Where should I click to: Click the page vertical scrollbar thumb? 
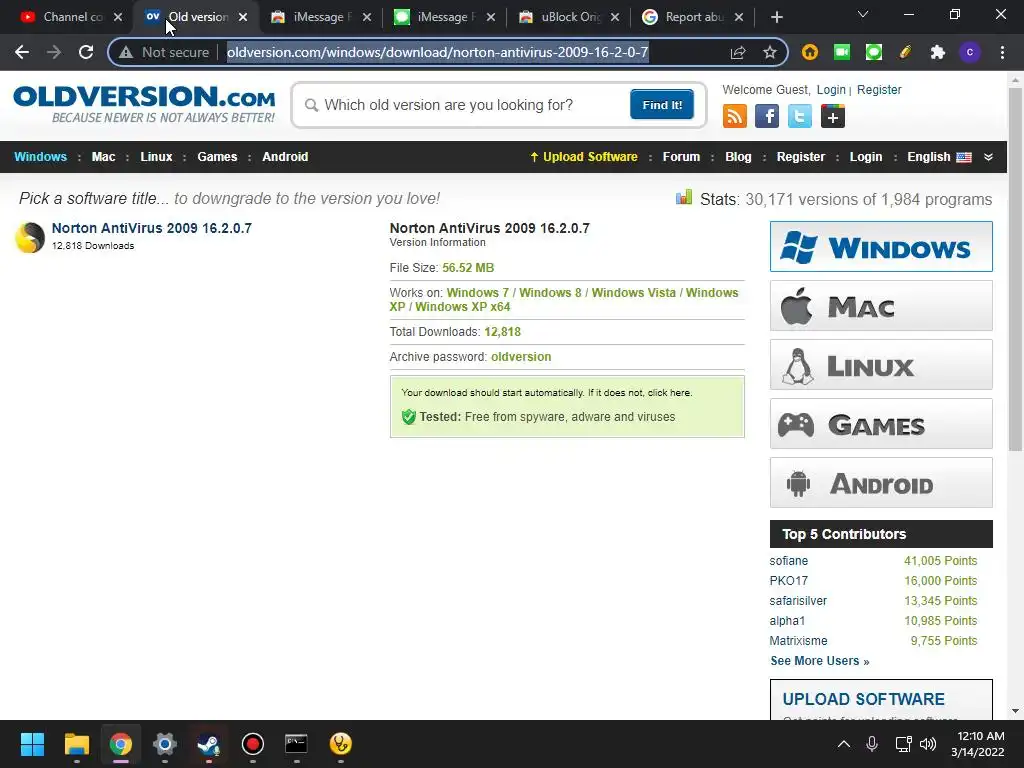pyautogui.click(x=1015, y=268)
